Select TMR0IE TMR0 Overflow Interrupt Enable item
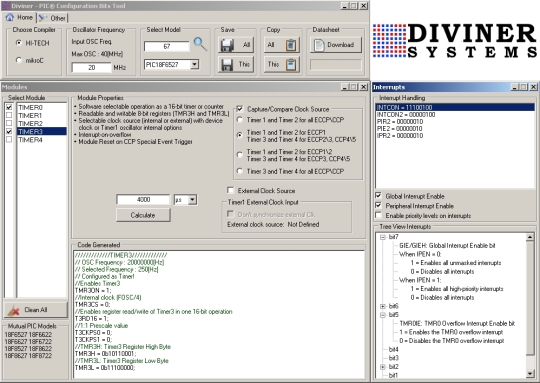 point(457,323)
